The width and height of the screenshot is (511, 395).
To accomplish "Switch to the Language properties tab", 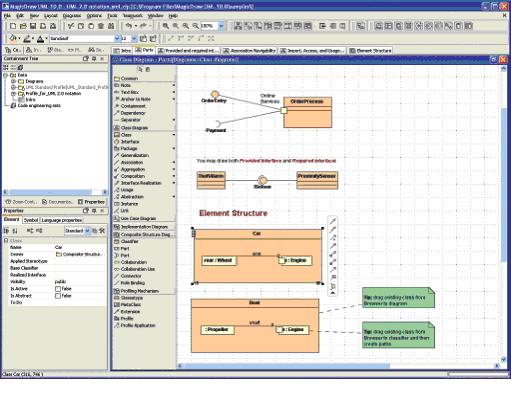I will [x=62, y=220].
